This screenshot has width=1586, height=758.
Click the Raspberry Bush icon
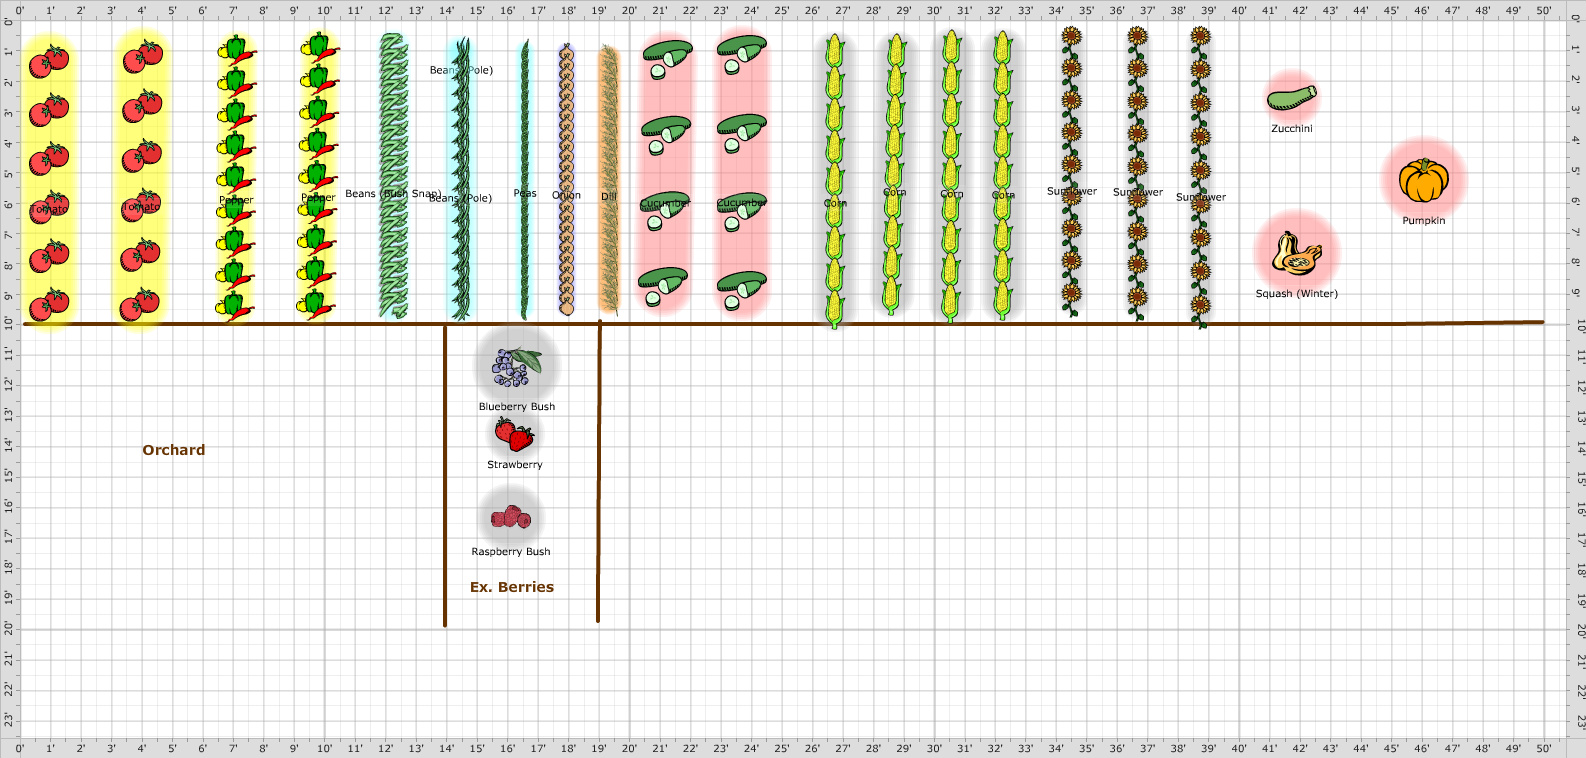510,517
